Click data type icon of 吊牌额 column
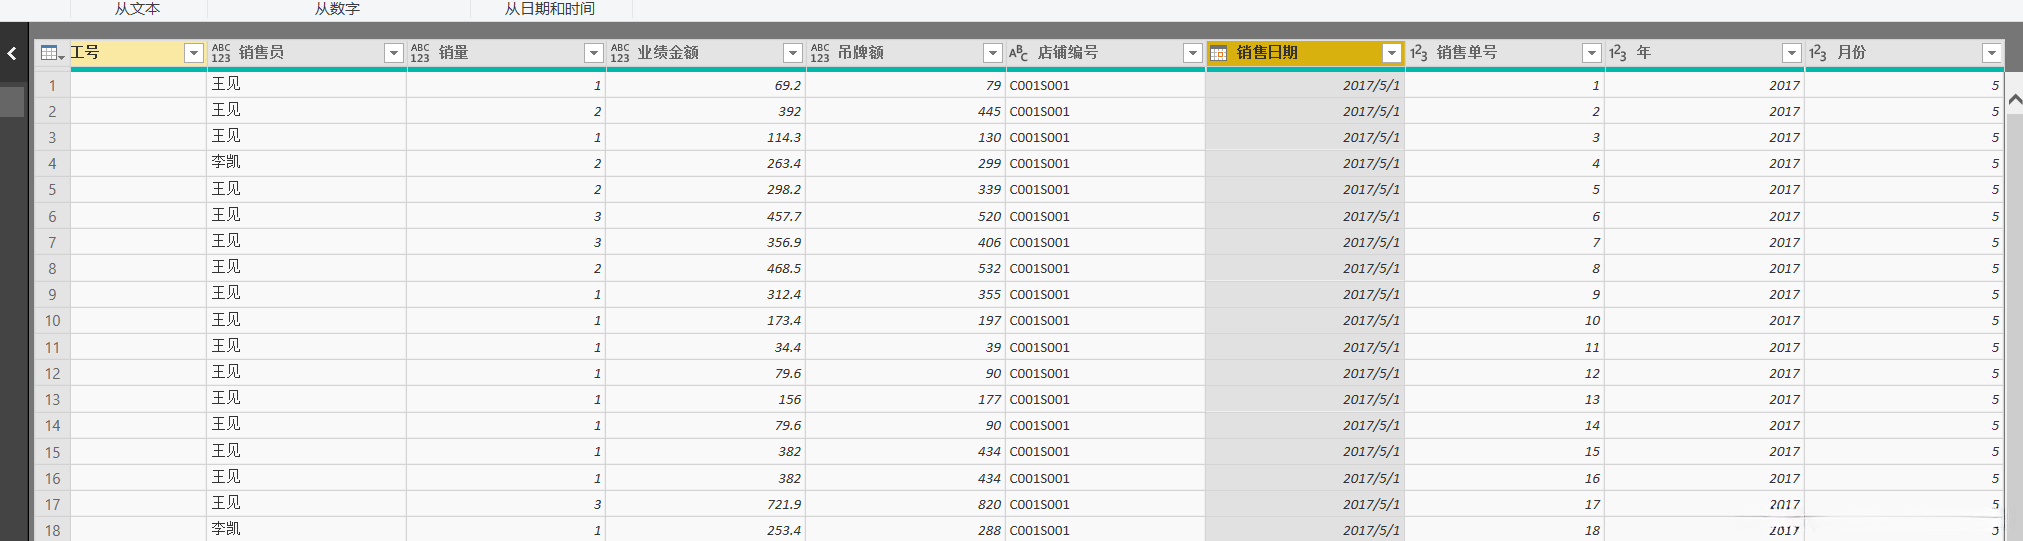 (x=820, y=53)
